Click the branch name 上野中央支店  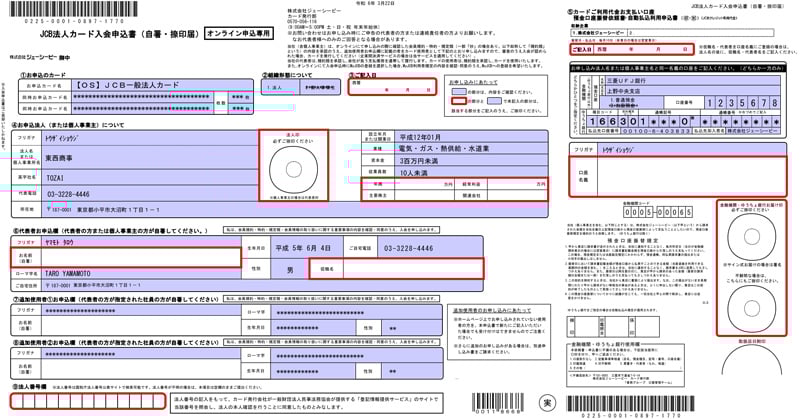point(622,91)
